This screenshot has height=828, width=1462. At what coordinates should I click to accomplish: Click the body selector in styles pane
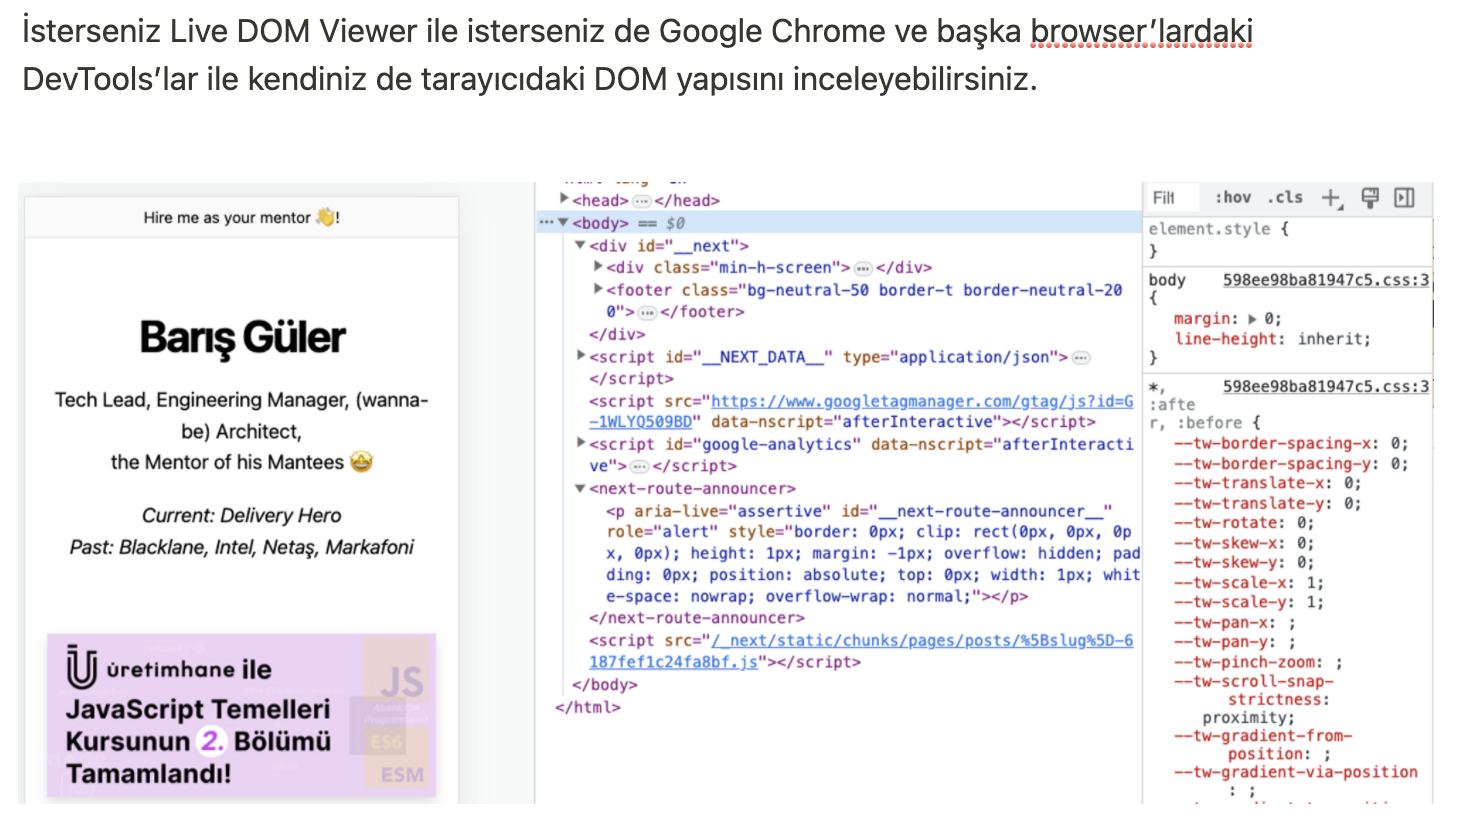click(1167, 280)
